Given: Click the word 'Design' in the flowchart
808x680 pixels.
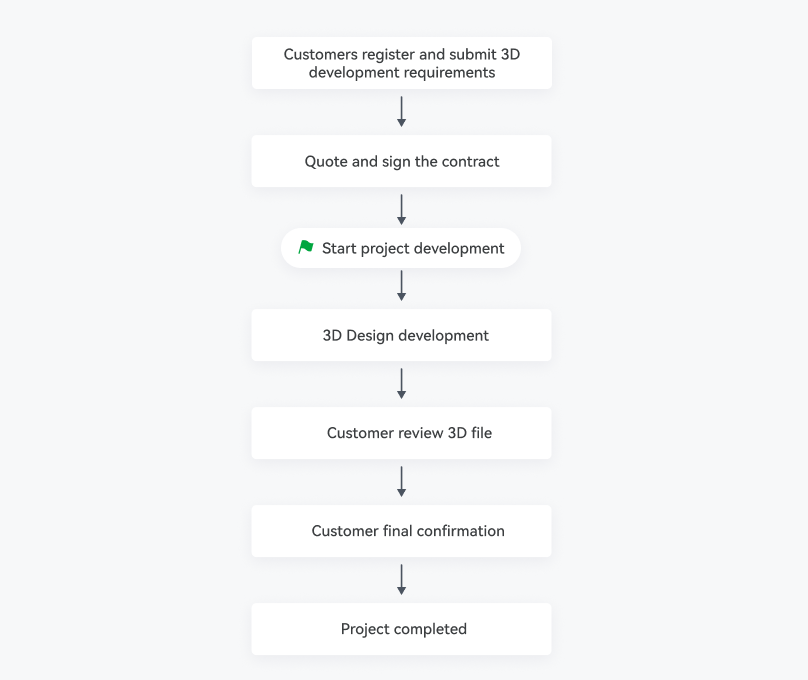Looking at the screenshot, I should (x=372, y=335).
